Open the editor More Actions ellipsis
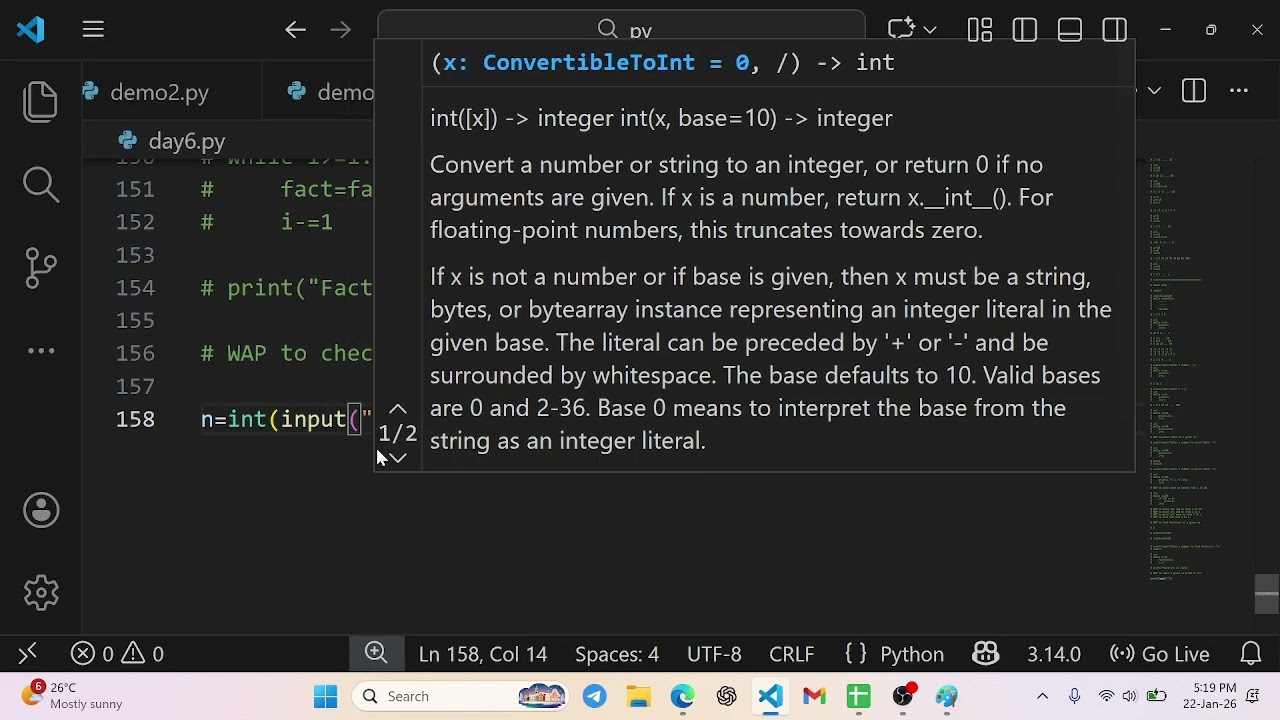The width and height of the screenshot is (1280, 720). (1239, 91)
